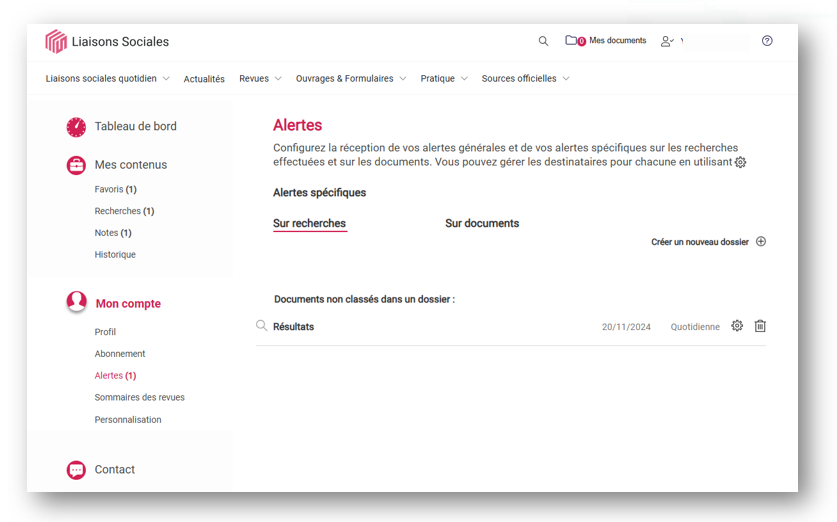Select the Sur recherches tab

310,224
